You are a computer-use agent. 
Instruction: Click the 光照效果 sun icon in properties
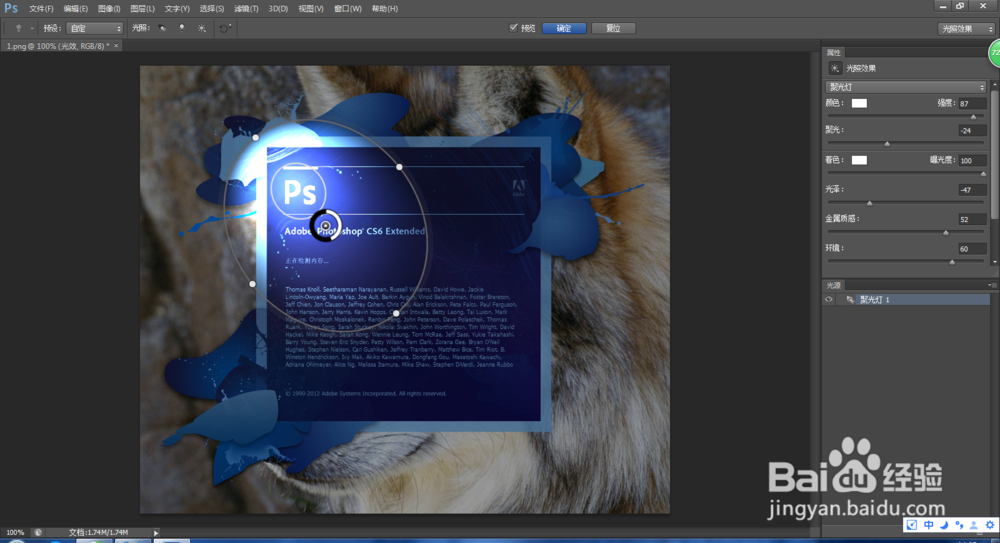835,68
